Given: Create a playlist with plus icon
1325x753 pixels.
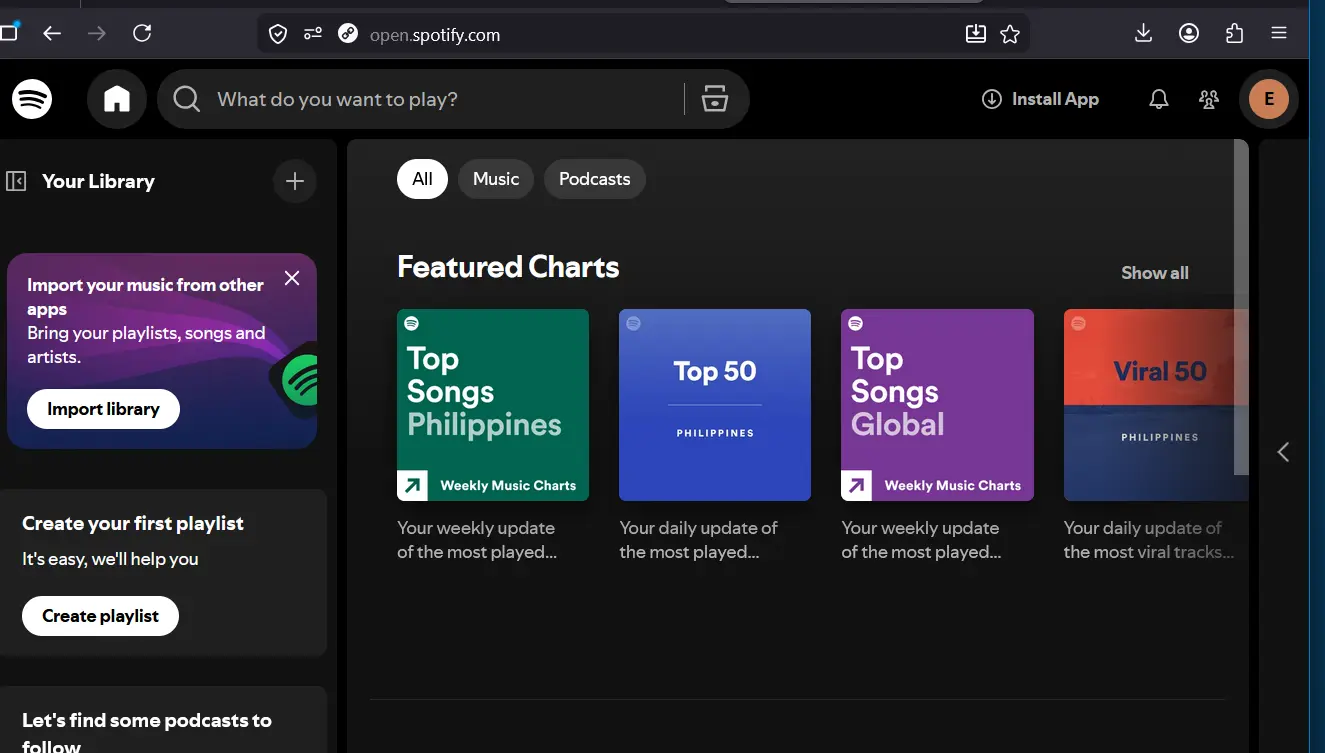Looking at the screenshot, I should pos(295,181).
